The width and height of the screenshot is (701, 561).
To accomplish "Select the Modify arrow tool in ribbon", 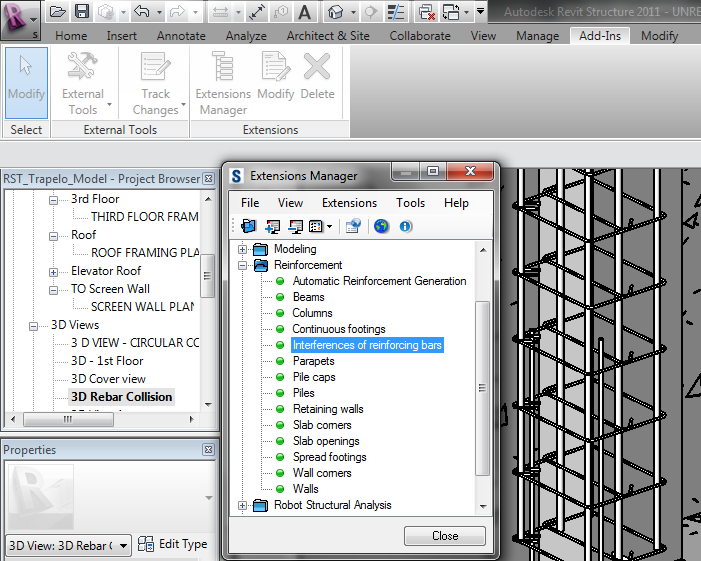I will 26,83.
